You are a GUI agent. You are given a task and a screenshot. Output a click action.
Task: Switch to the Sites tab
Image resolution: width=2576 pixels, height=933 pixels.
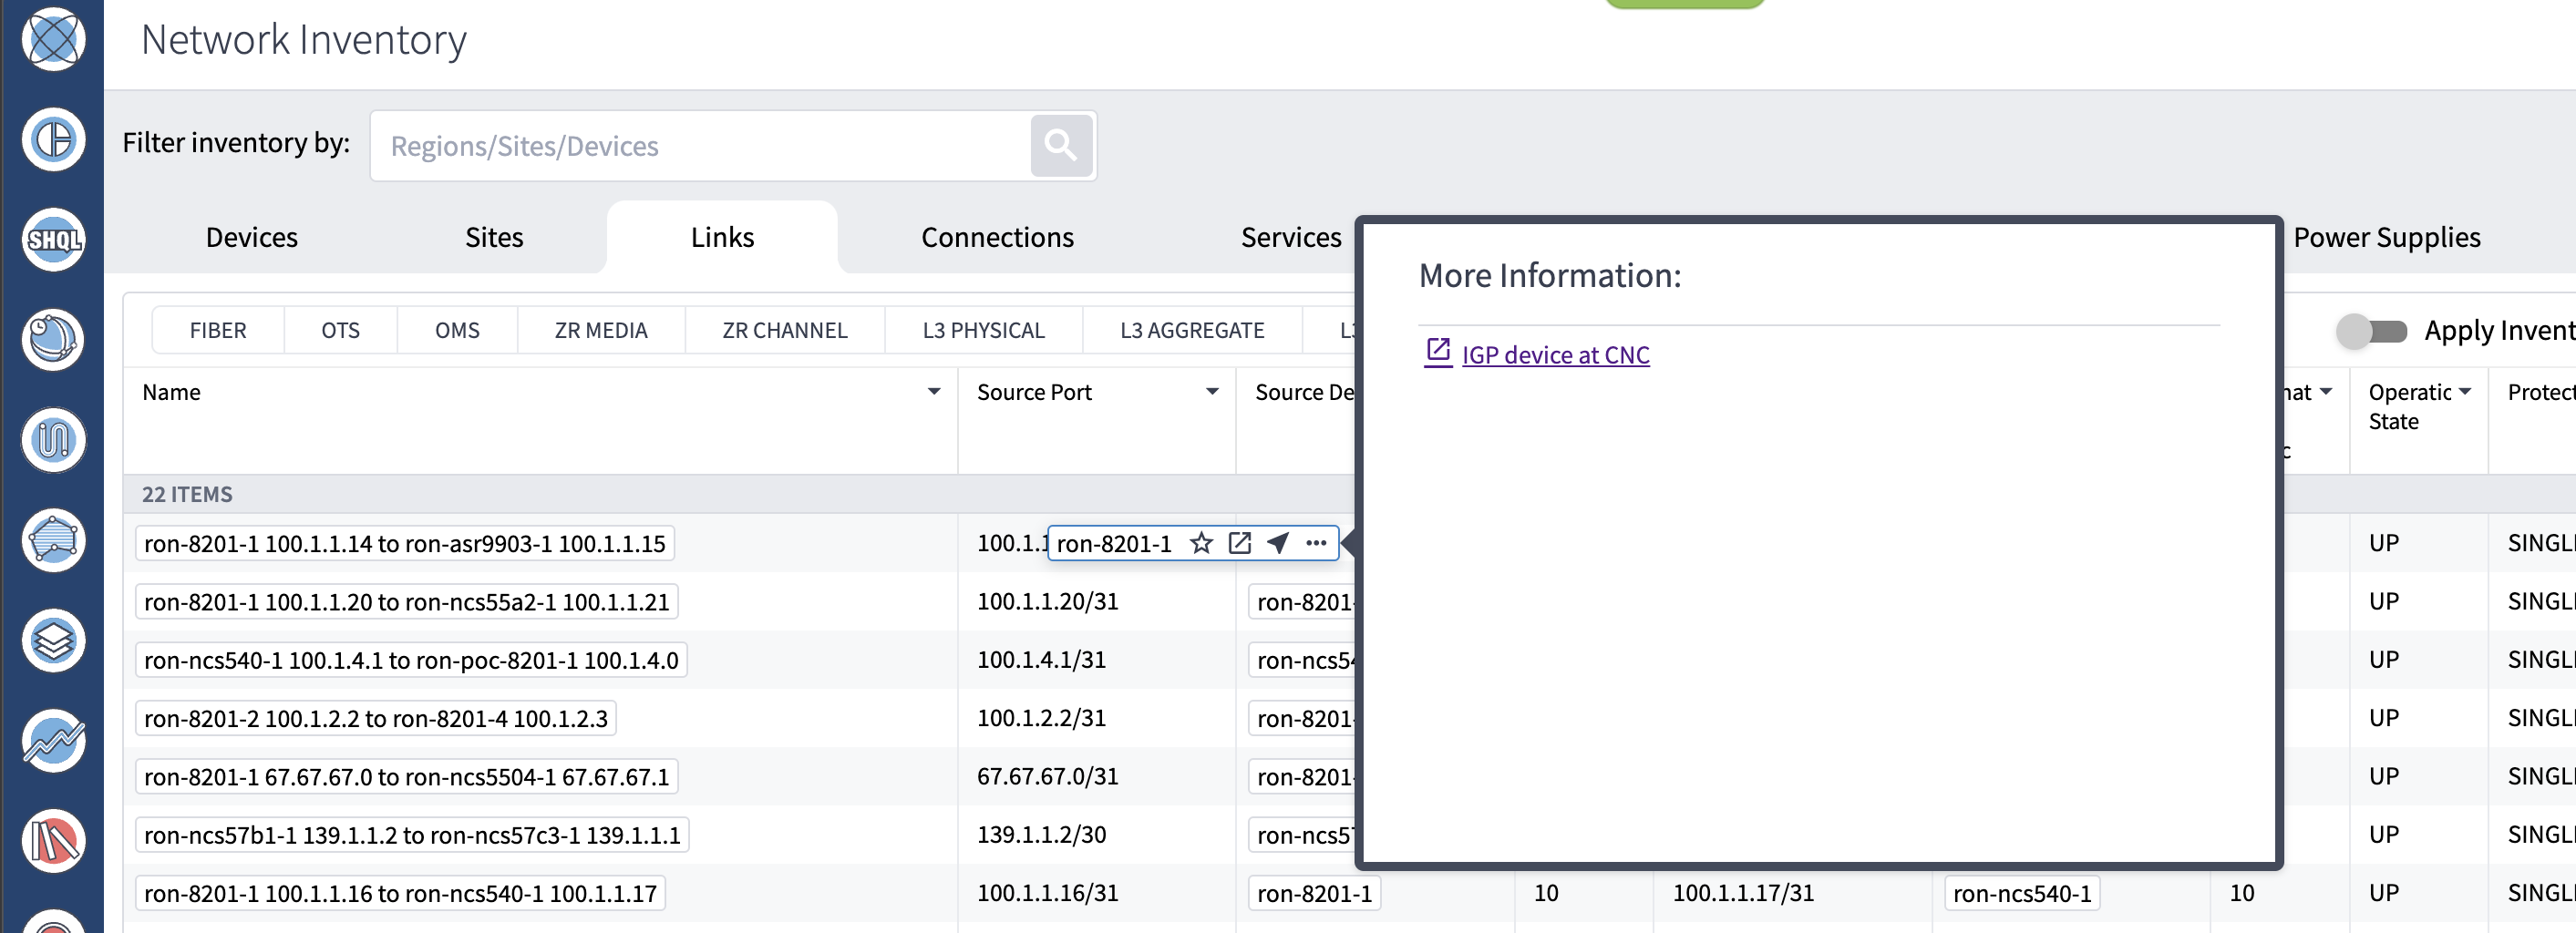494,237
